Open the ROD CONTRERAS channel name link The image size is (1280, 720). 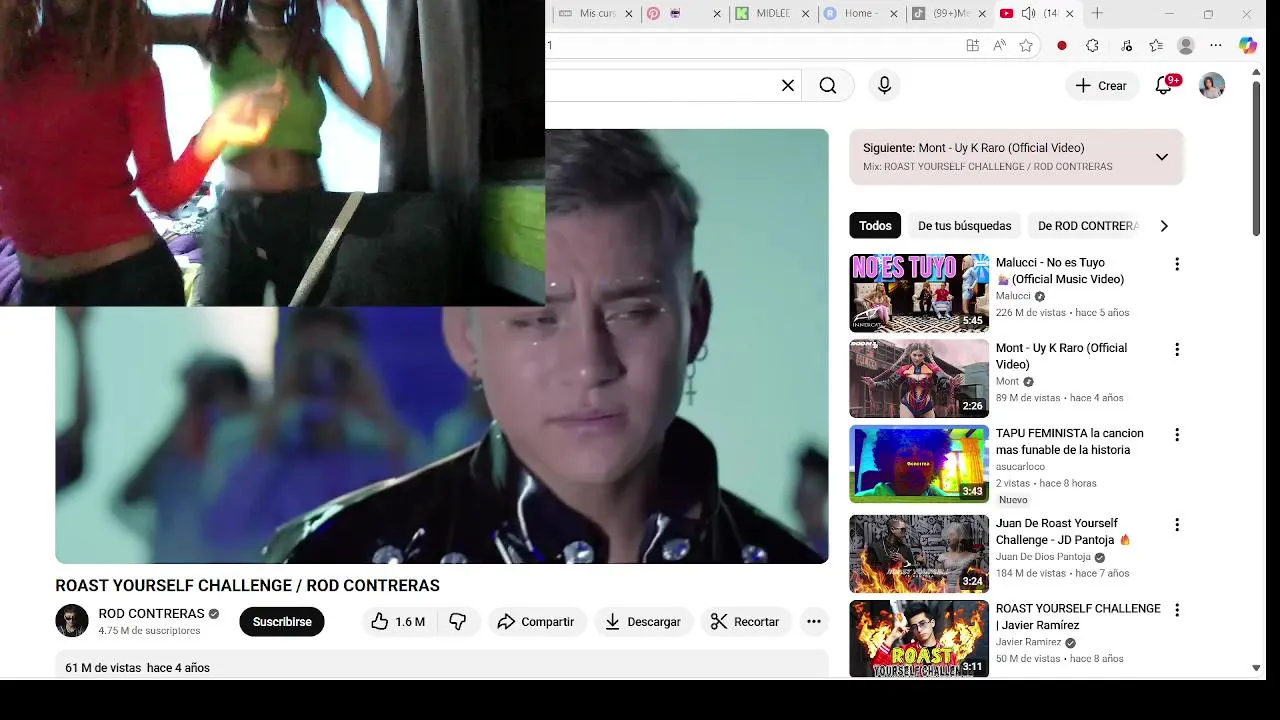coord(151,614)
